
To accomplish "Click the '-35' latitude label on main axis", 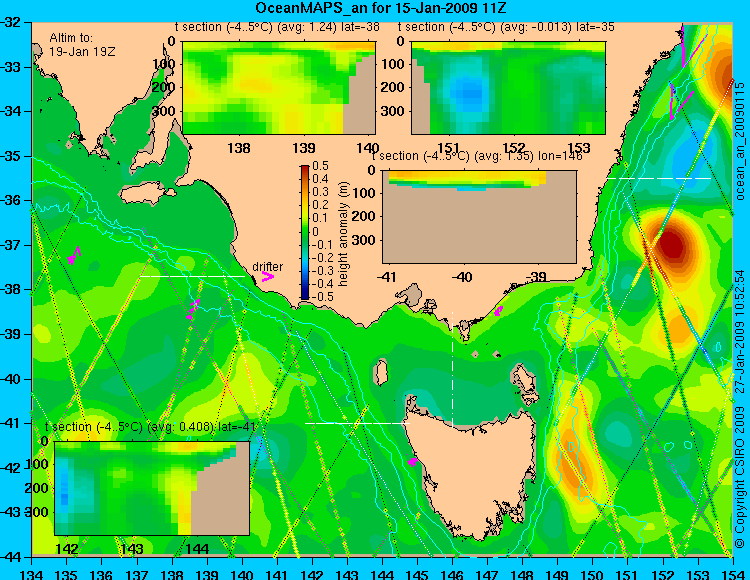I will click(11, 156).
